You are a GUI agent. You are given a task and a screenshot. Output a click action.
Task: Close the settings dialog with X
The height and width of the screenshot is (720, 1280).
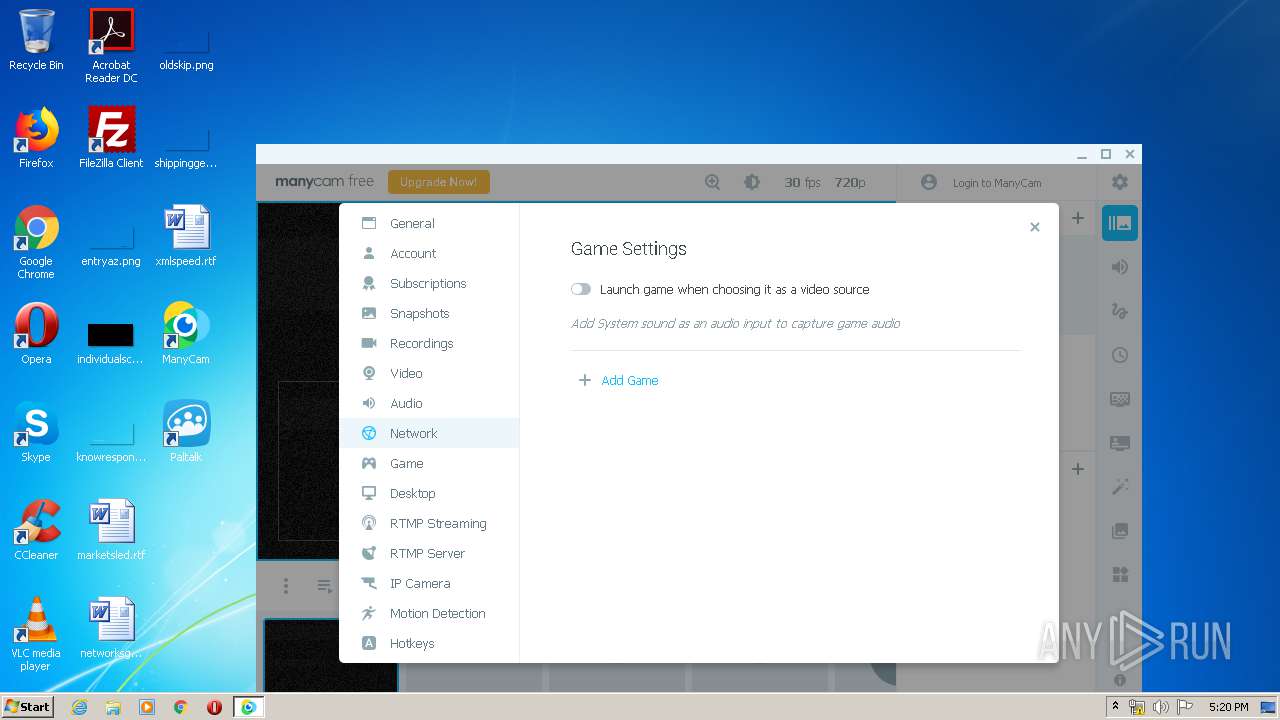(x=1035, y=227)
